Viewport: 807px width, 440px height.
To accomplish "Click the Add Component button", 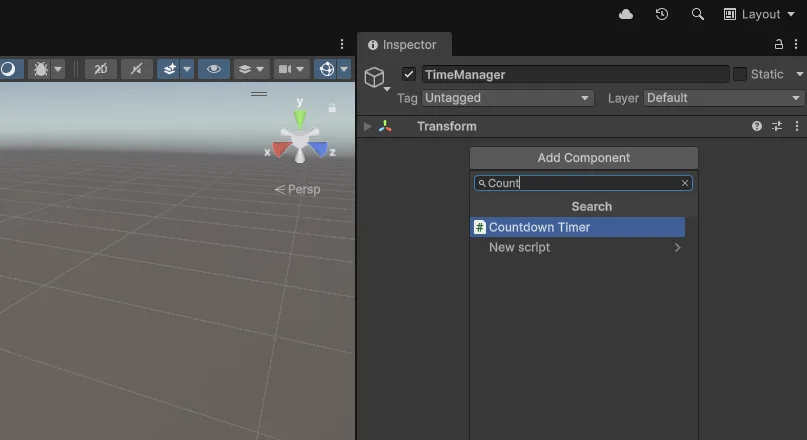I will coord(584,157).
